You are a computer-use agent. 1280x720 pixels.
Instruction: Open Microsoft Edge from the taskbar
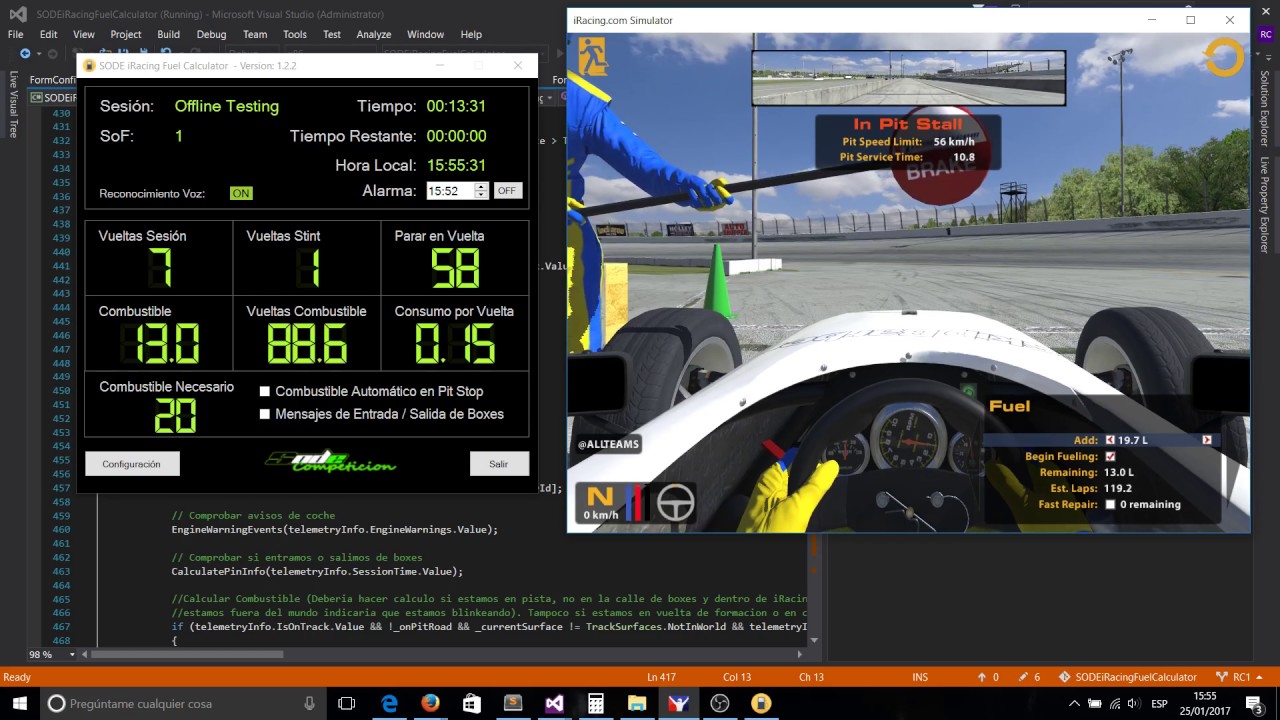pyautogui.click(x=389, y=703)
